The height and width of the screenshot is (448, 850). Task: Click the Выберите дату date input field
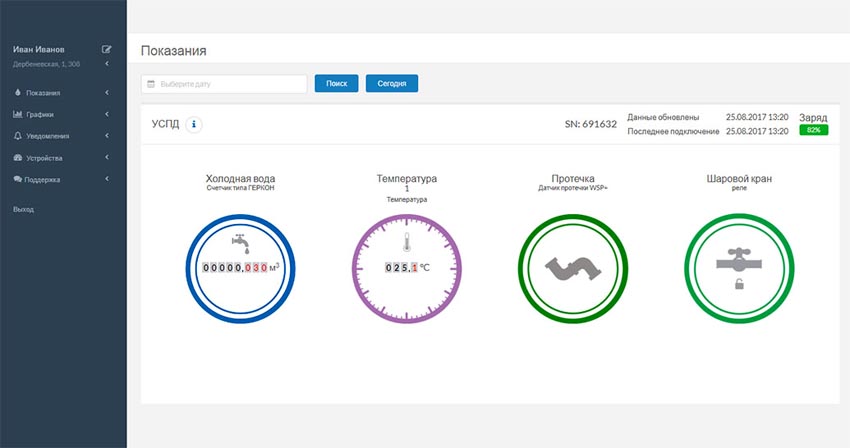pos(224,84)
